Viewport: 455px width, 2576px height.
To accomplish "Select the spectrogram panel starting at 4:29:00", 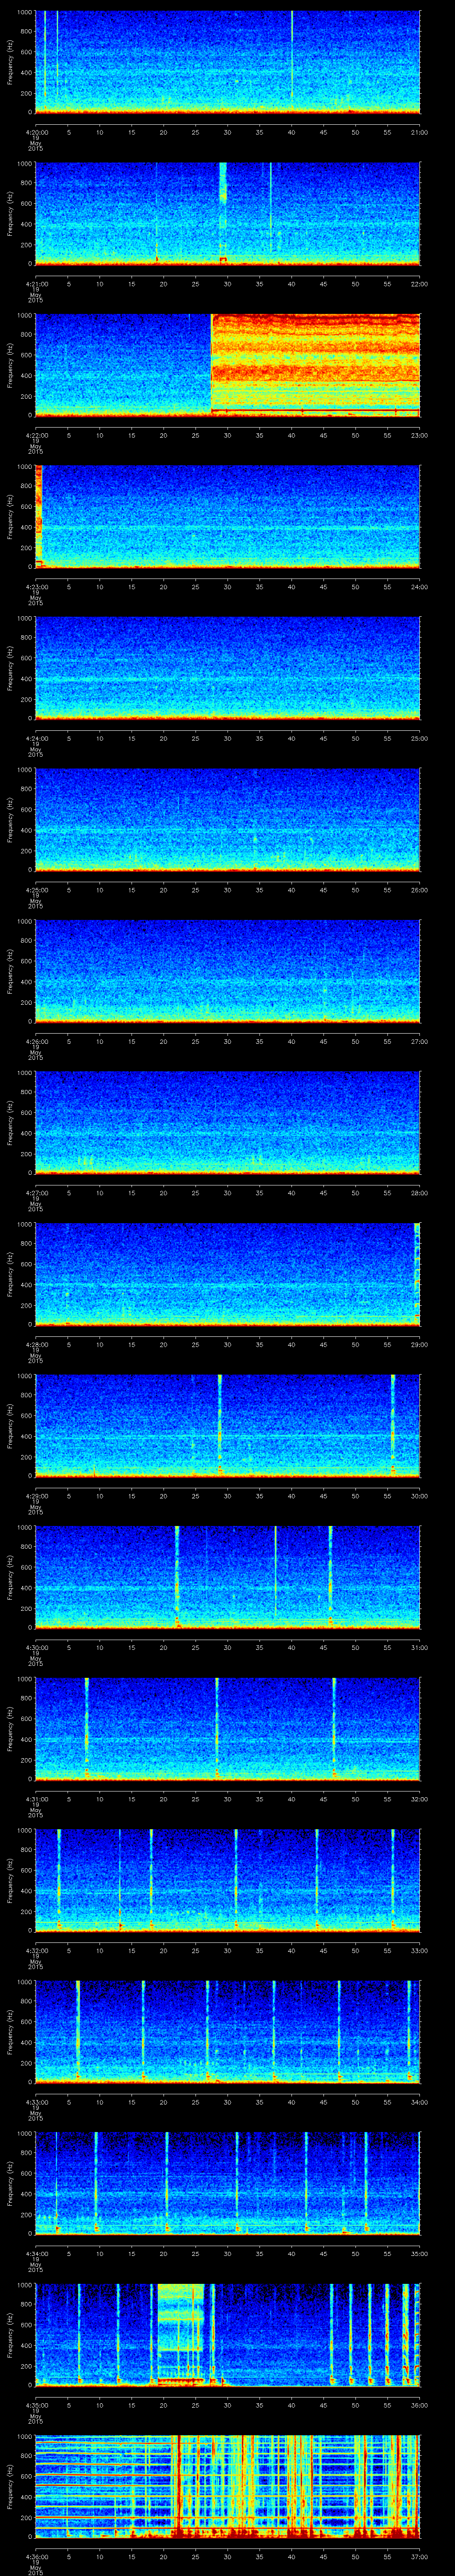I will tap(228, 1425).
